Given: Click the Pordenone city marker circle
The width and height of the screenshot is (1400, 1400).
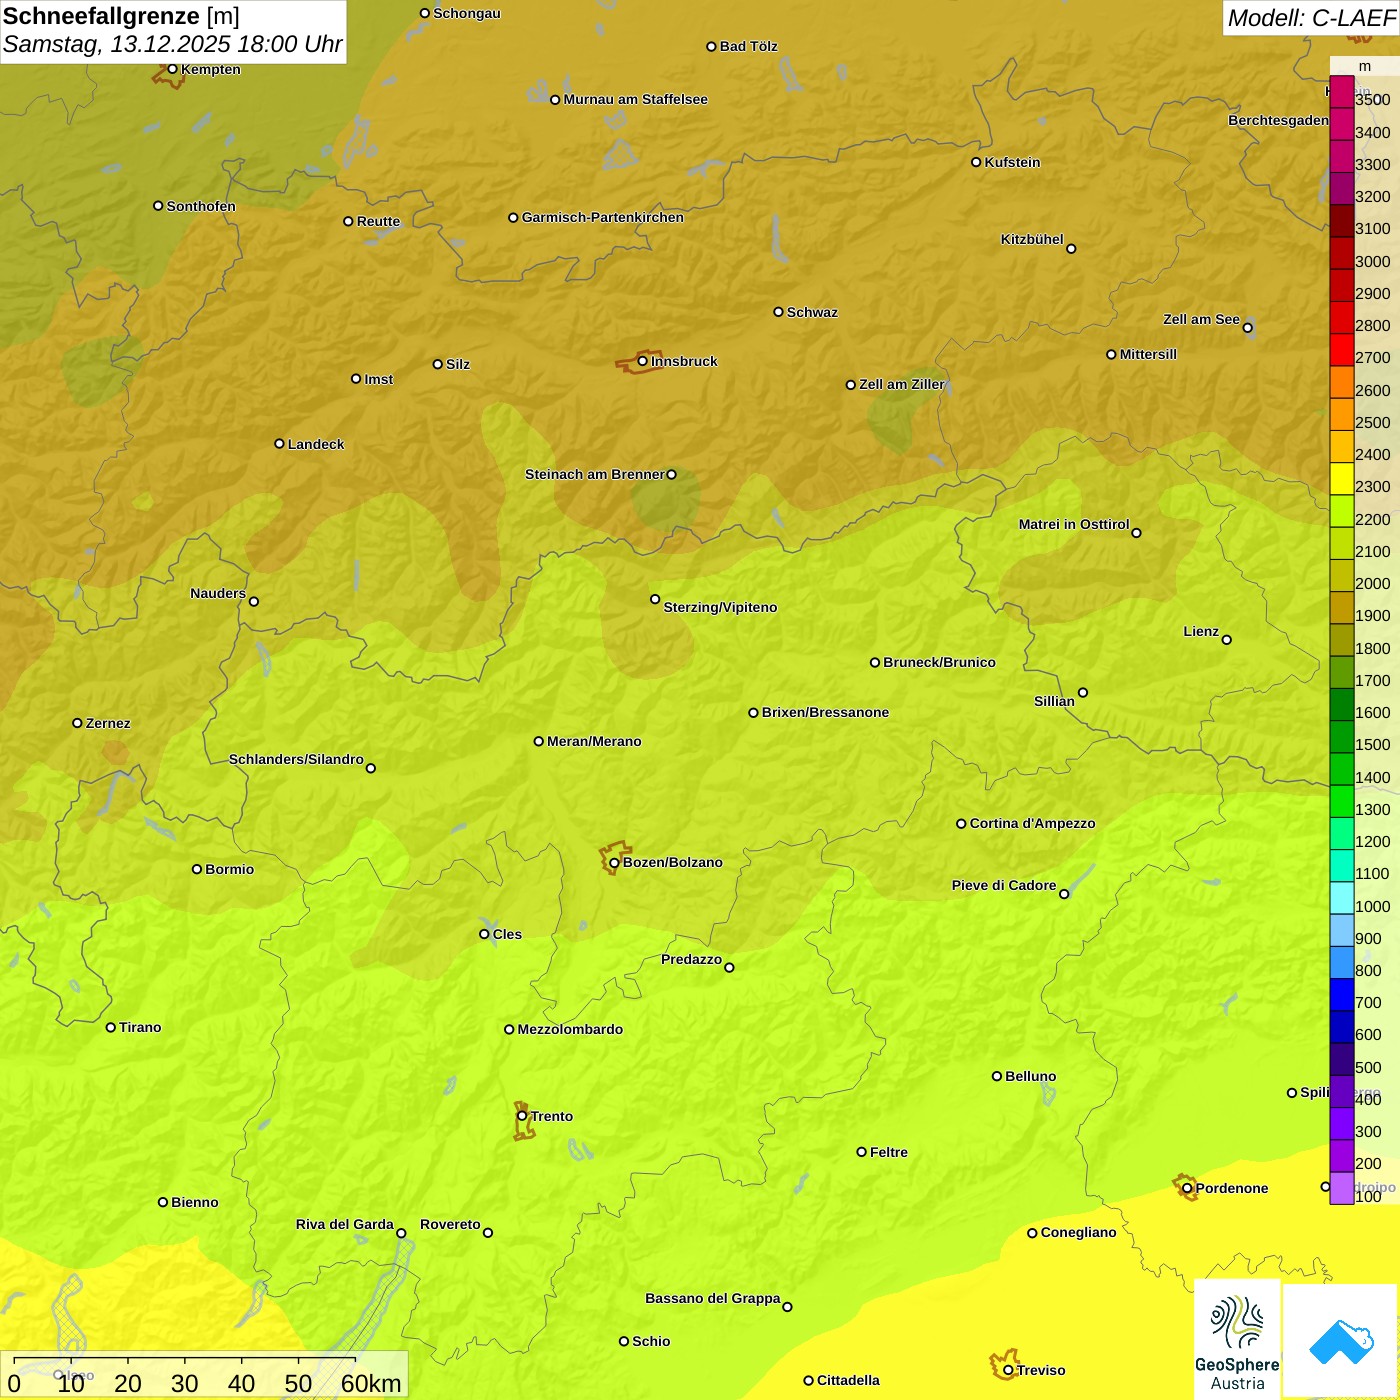Looking at the screenshot, I should pos(1187,1188).
